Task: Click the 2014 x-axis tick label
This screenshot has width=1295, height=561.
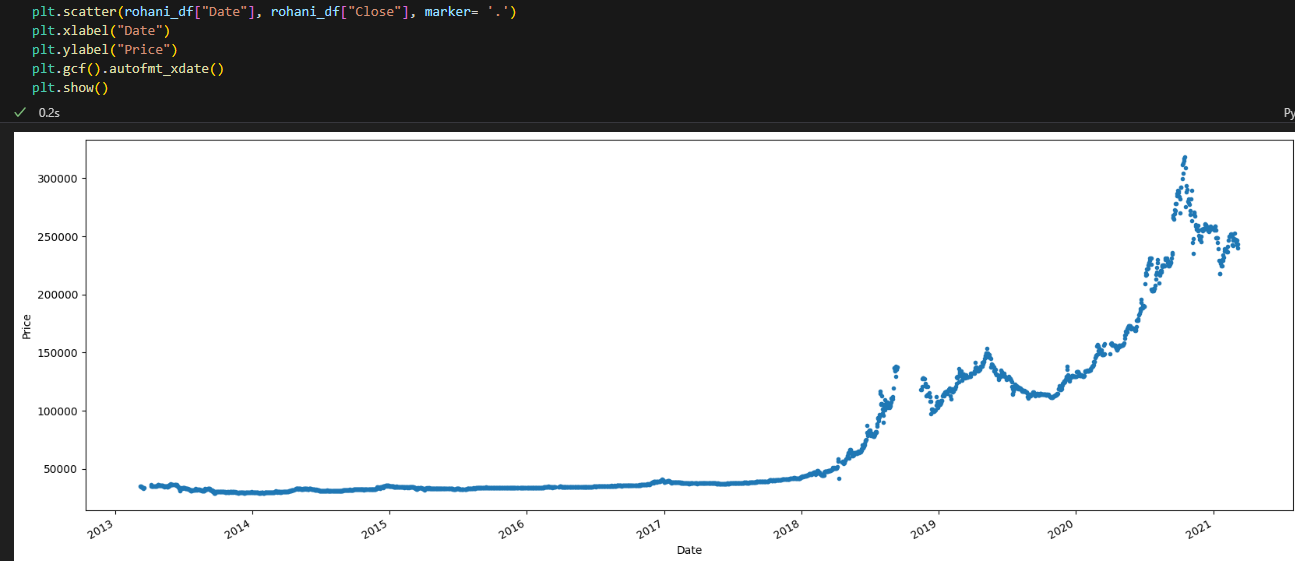Action: pyautogui.click(x=238, y=529)
